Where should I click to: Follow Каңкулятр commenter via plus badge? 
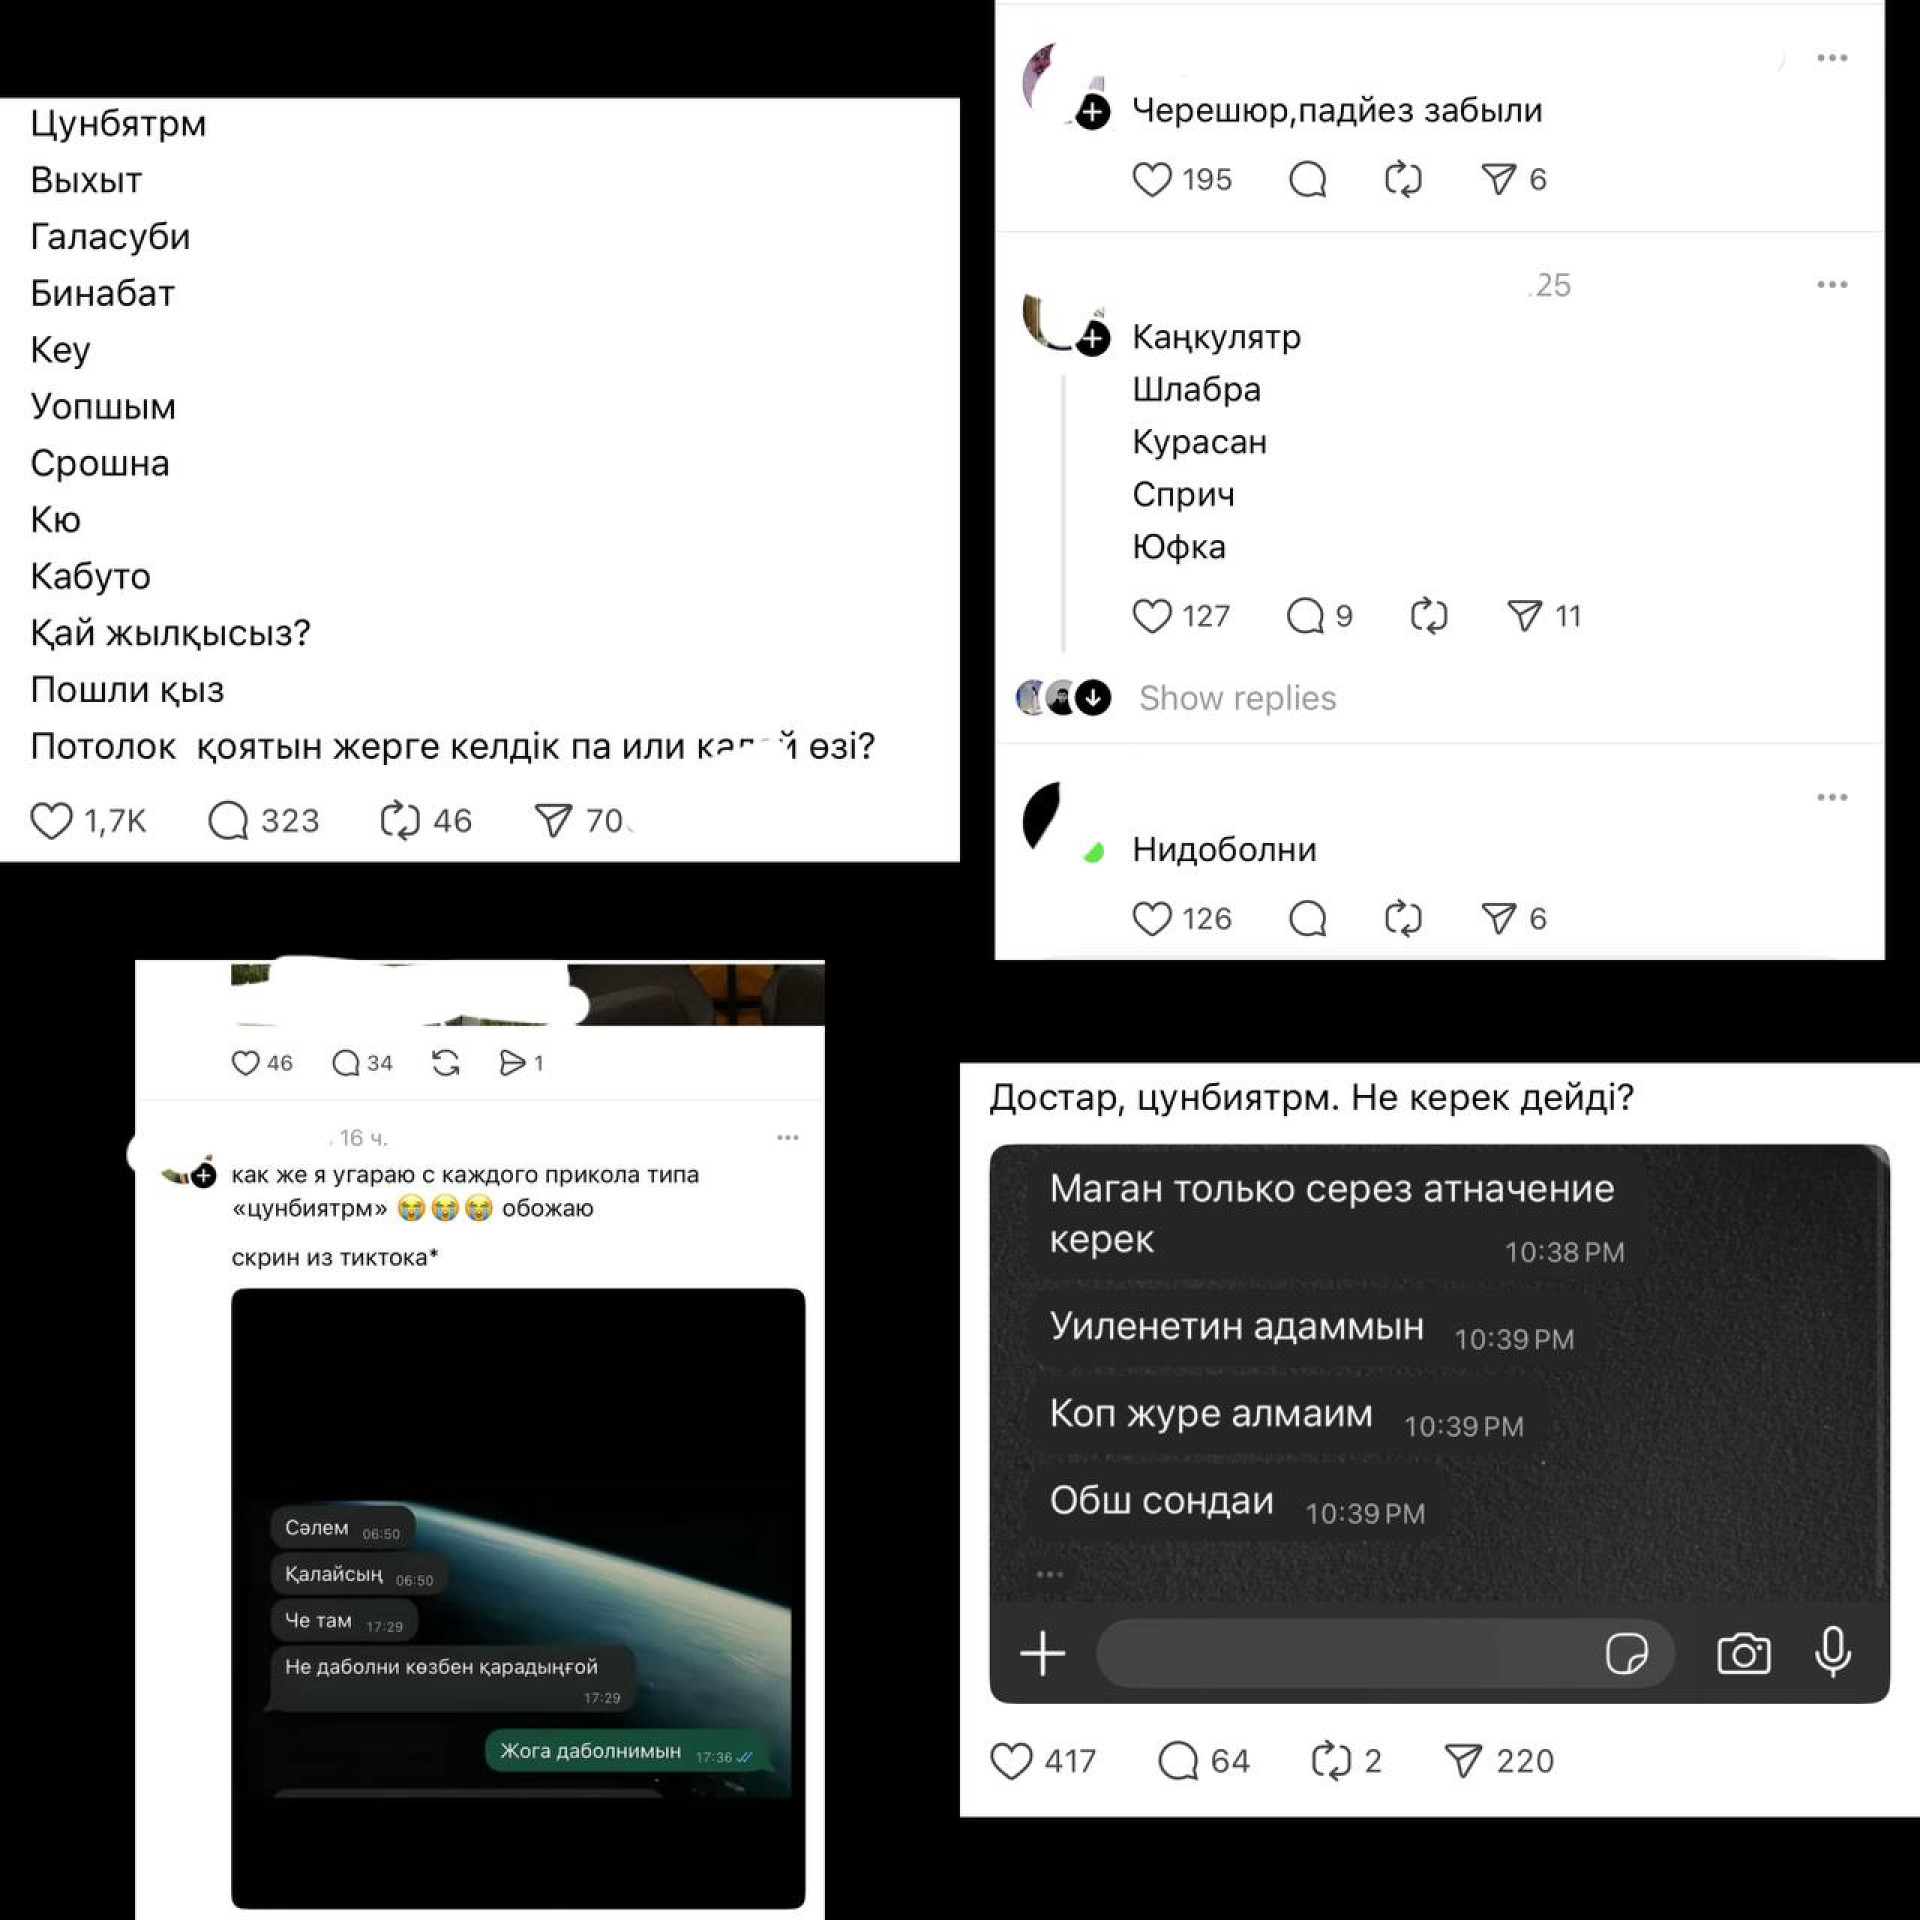(x=1092, y=338)
